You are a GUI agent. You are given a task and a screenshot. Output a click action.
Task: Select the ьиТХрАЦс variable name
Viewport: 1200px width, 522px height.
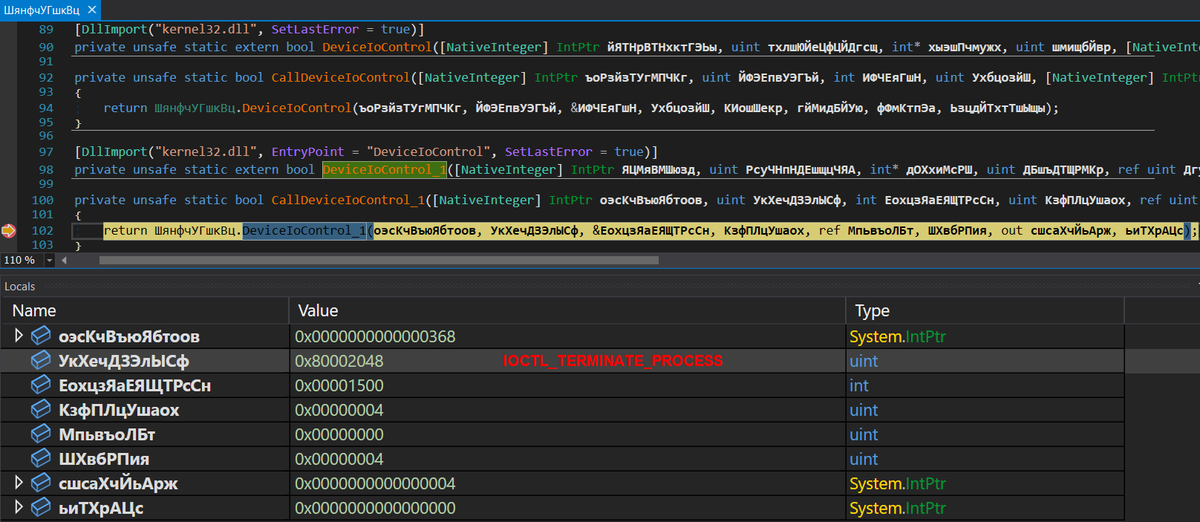tap(100, 509)
